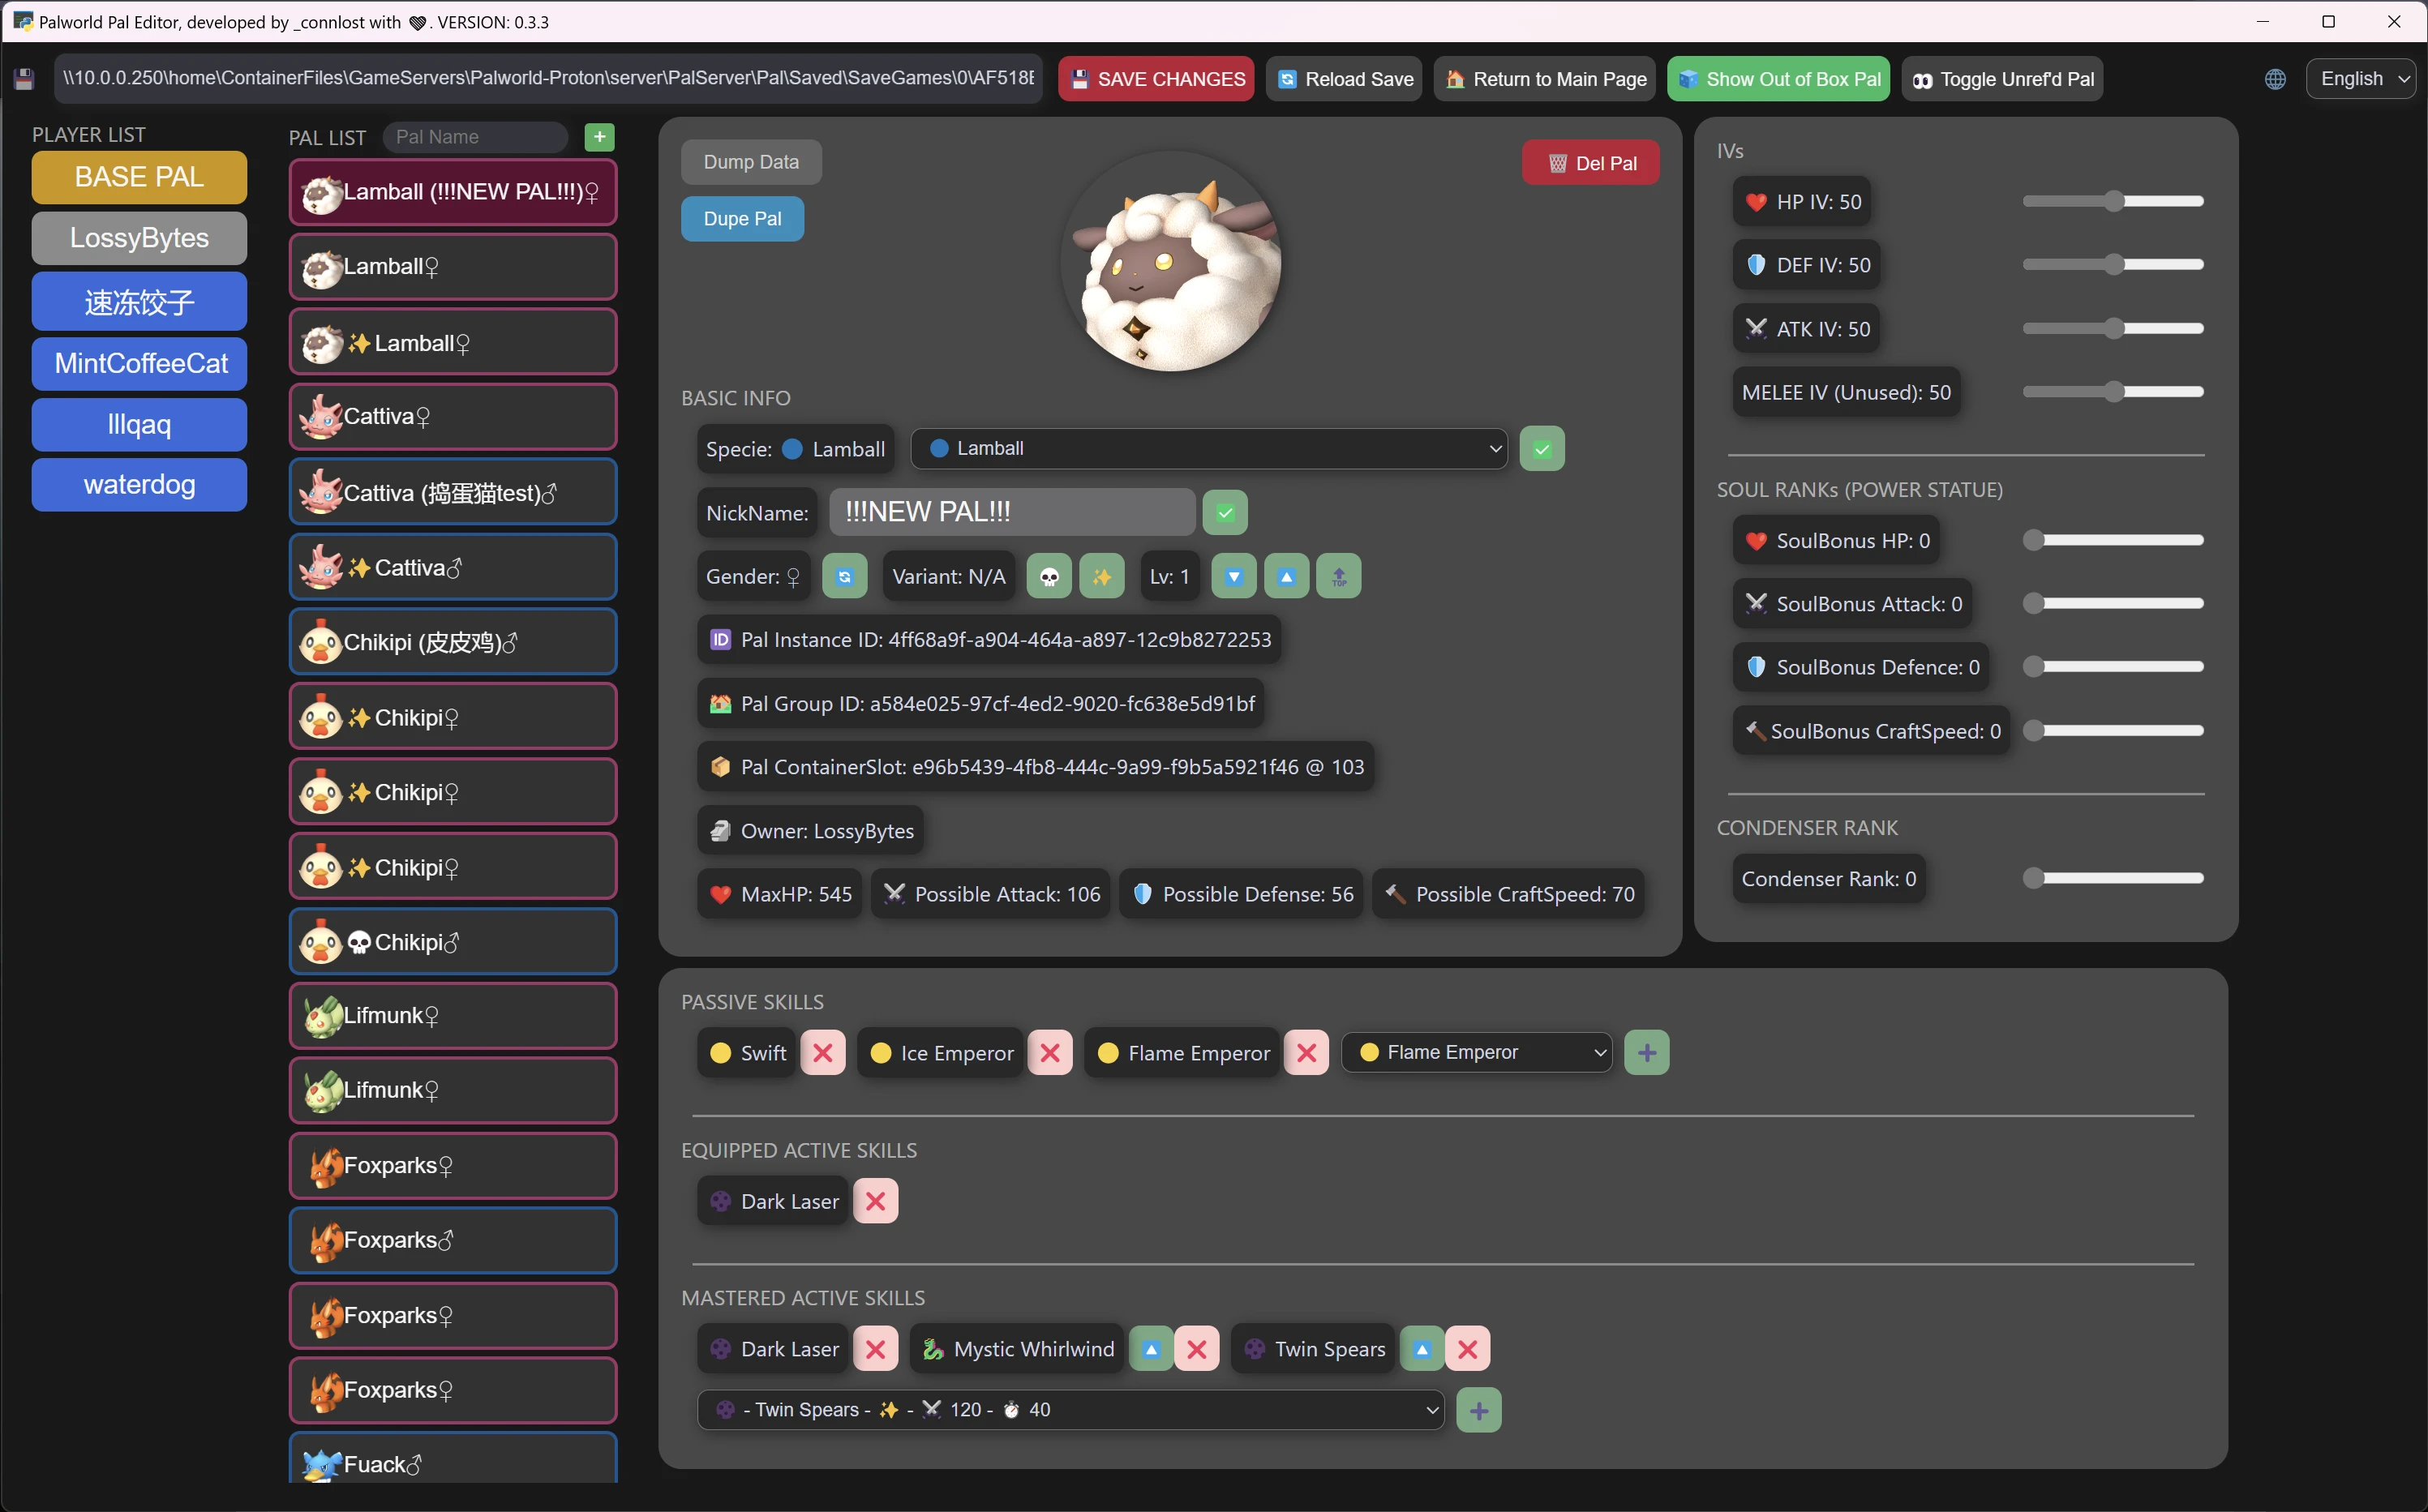Select BASE PAL in the player list
The image size is (2428, 1512).
(x=139, y=177)
